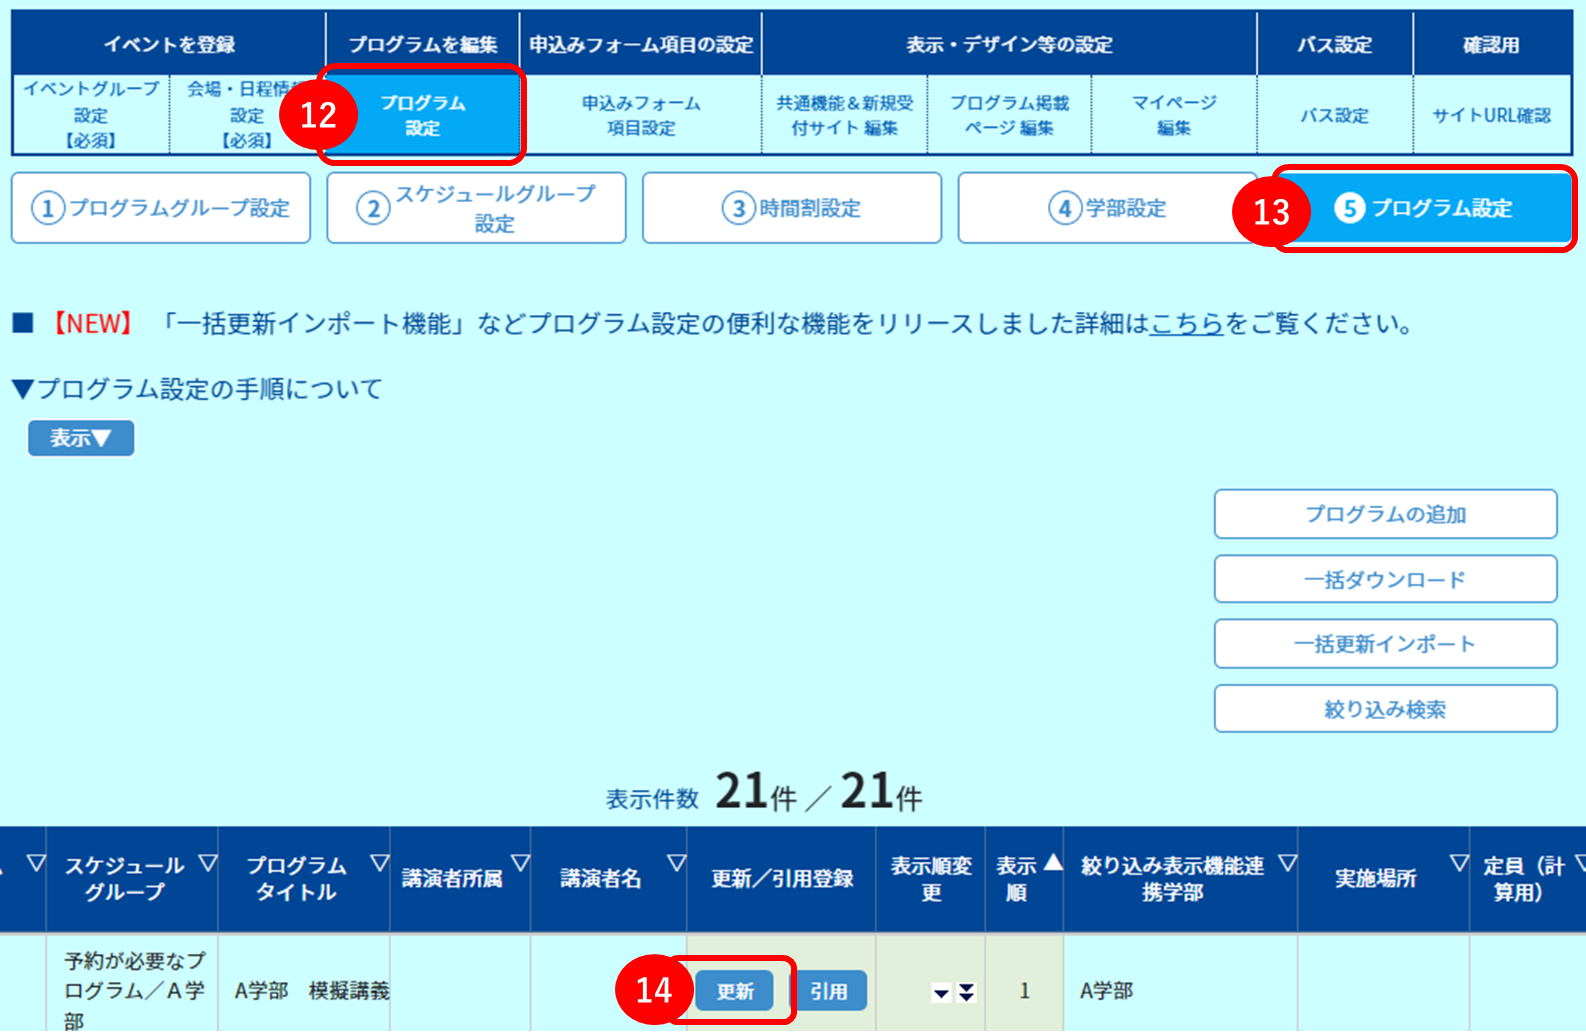Open the サイトURL確認 menu item
The image size is (1586, 1032).
(1491, 115)
